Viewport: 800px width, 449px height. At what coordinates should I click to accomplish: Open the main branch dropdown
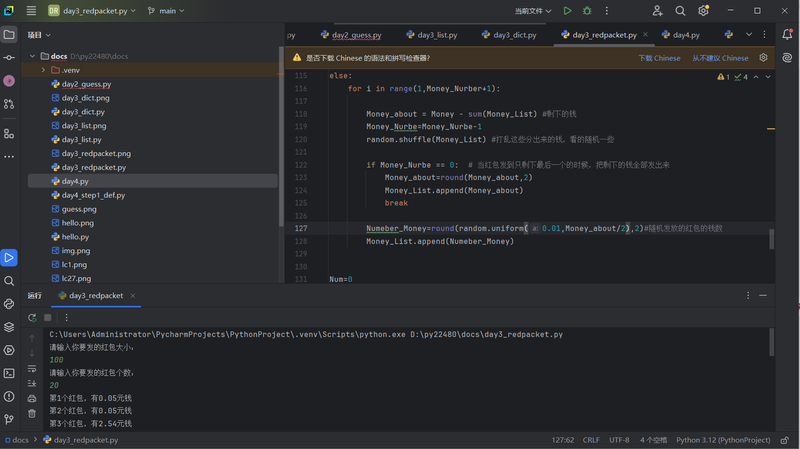166,11
